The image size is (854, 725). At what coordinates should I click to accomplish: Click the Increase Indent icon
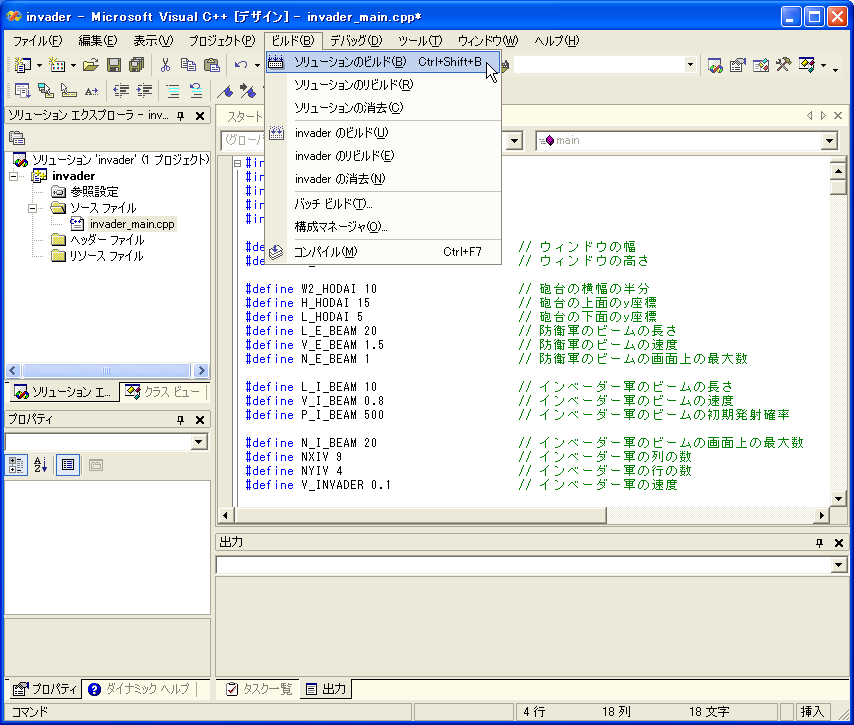pos(144,90)
